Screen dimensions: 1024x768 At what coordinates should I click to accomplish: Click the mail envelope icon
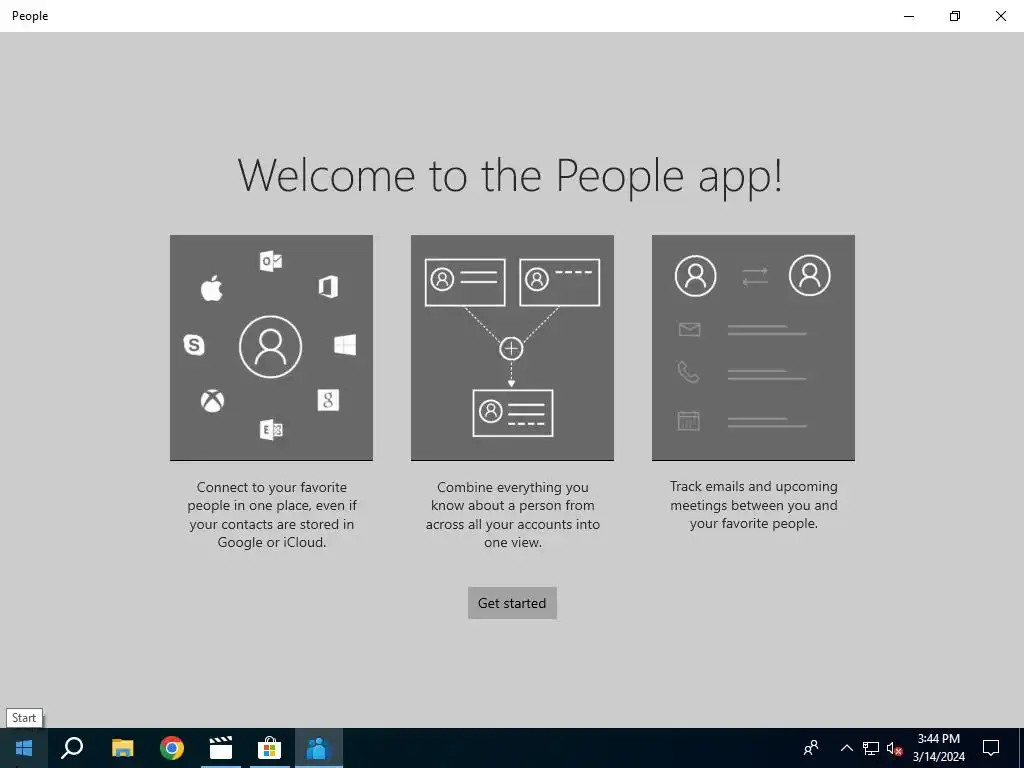click(x=690, y=329)
